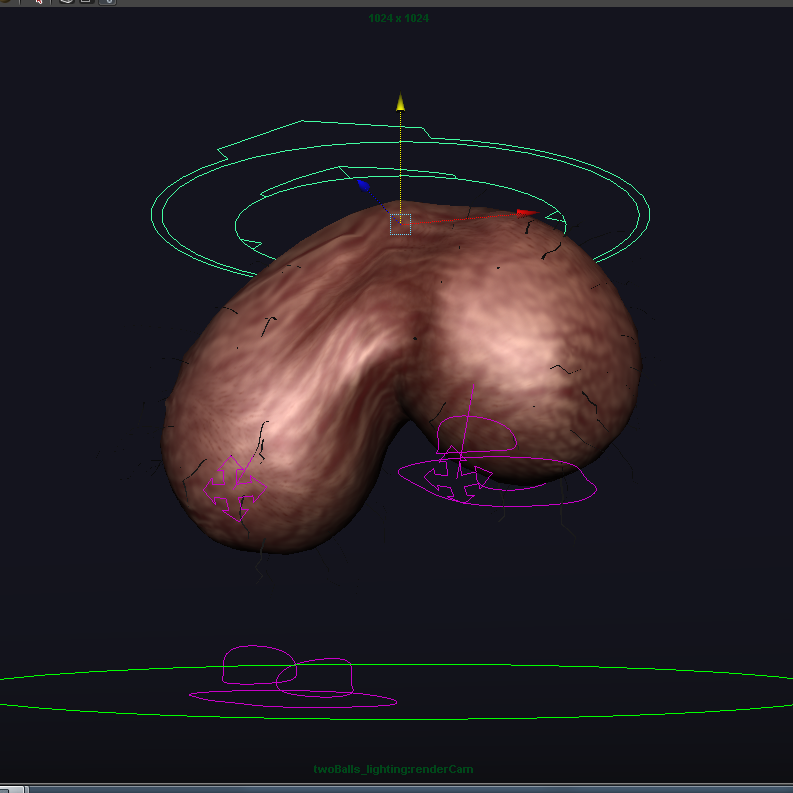Click the 1024 x 1024 resolution gate label
This screenshot has width=793, height=793.
click(x=399, y=19)
